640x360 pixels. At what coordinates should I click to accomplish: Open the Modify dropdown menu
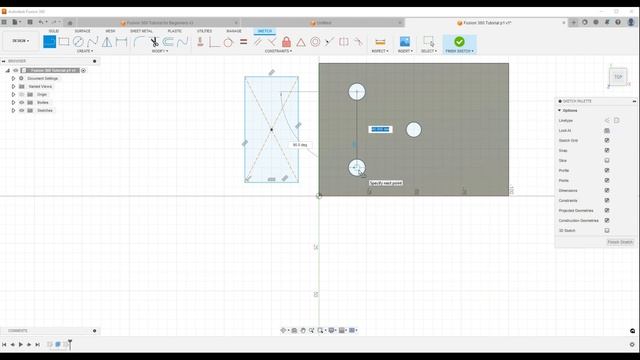pos(160,51)
